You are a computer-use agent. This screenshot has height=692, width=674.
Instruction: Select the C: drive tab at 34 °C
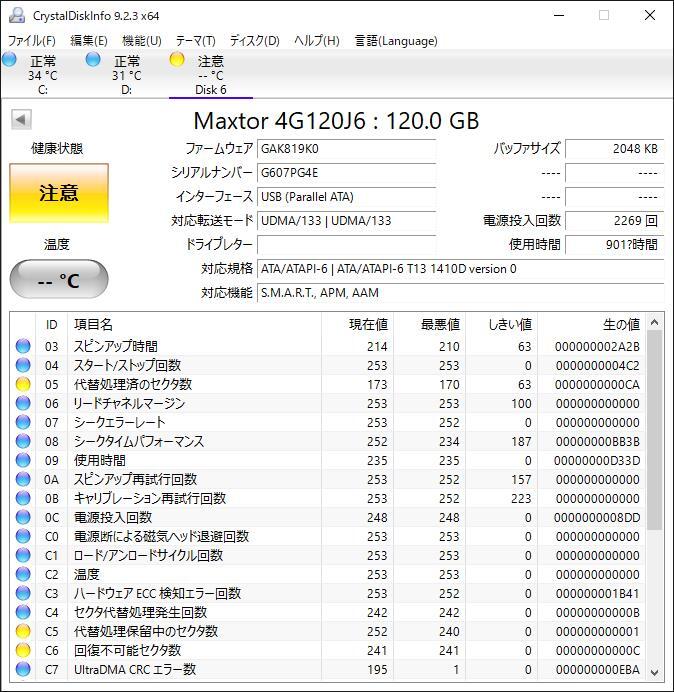[42, 75]
